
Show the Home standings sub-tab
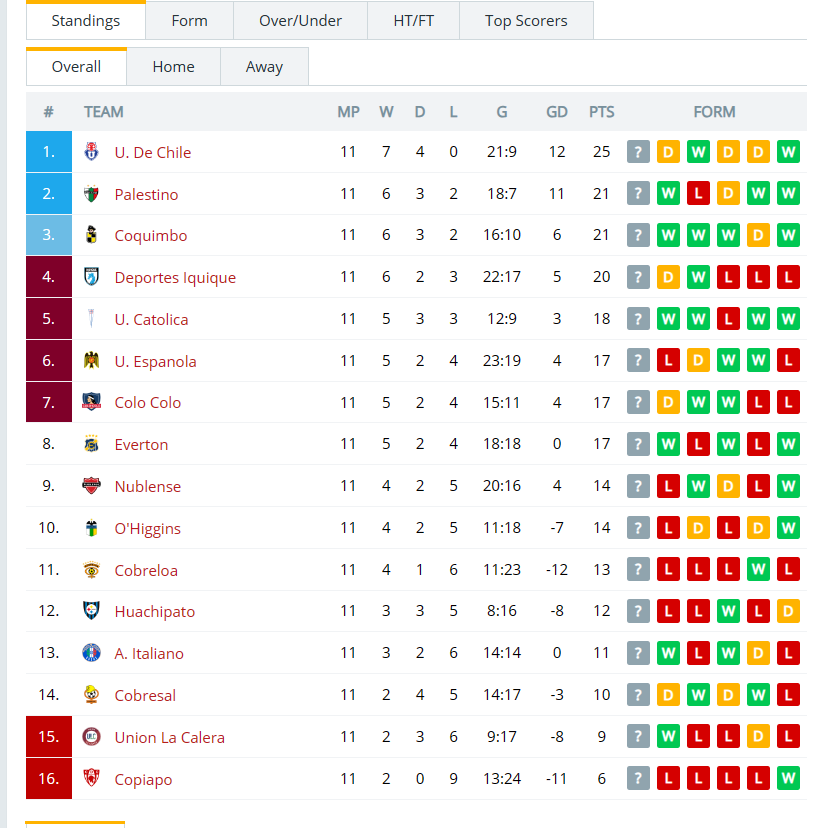(173, 67)
